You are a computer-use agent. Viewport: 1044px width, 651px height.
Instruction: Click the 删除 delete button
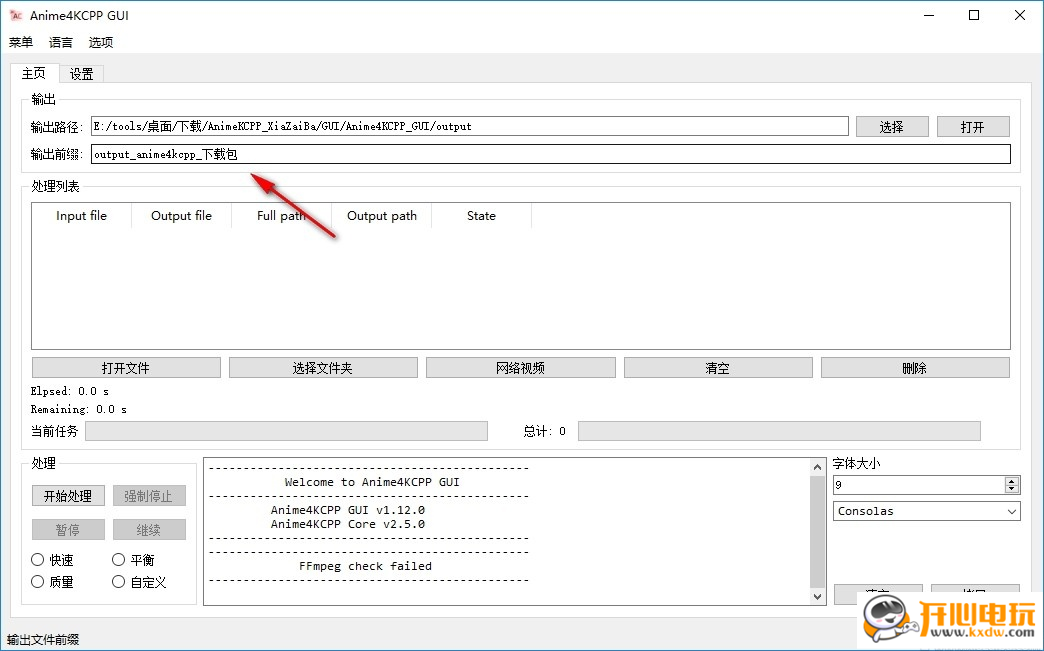[915, 368]
